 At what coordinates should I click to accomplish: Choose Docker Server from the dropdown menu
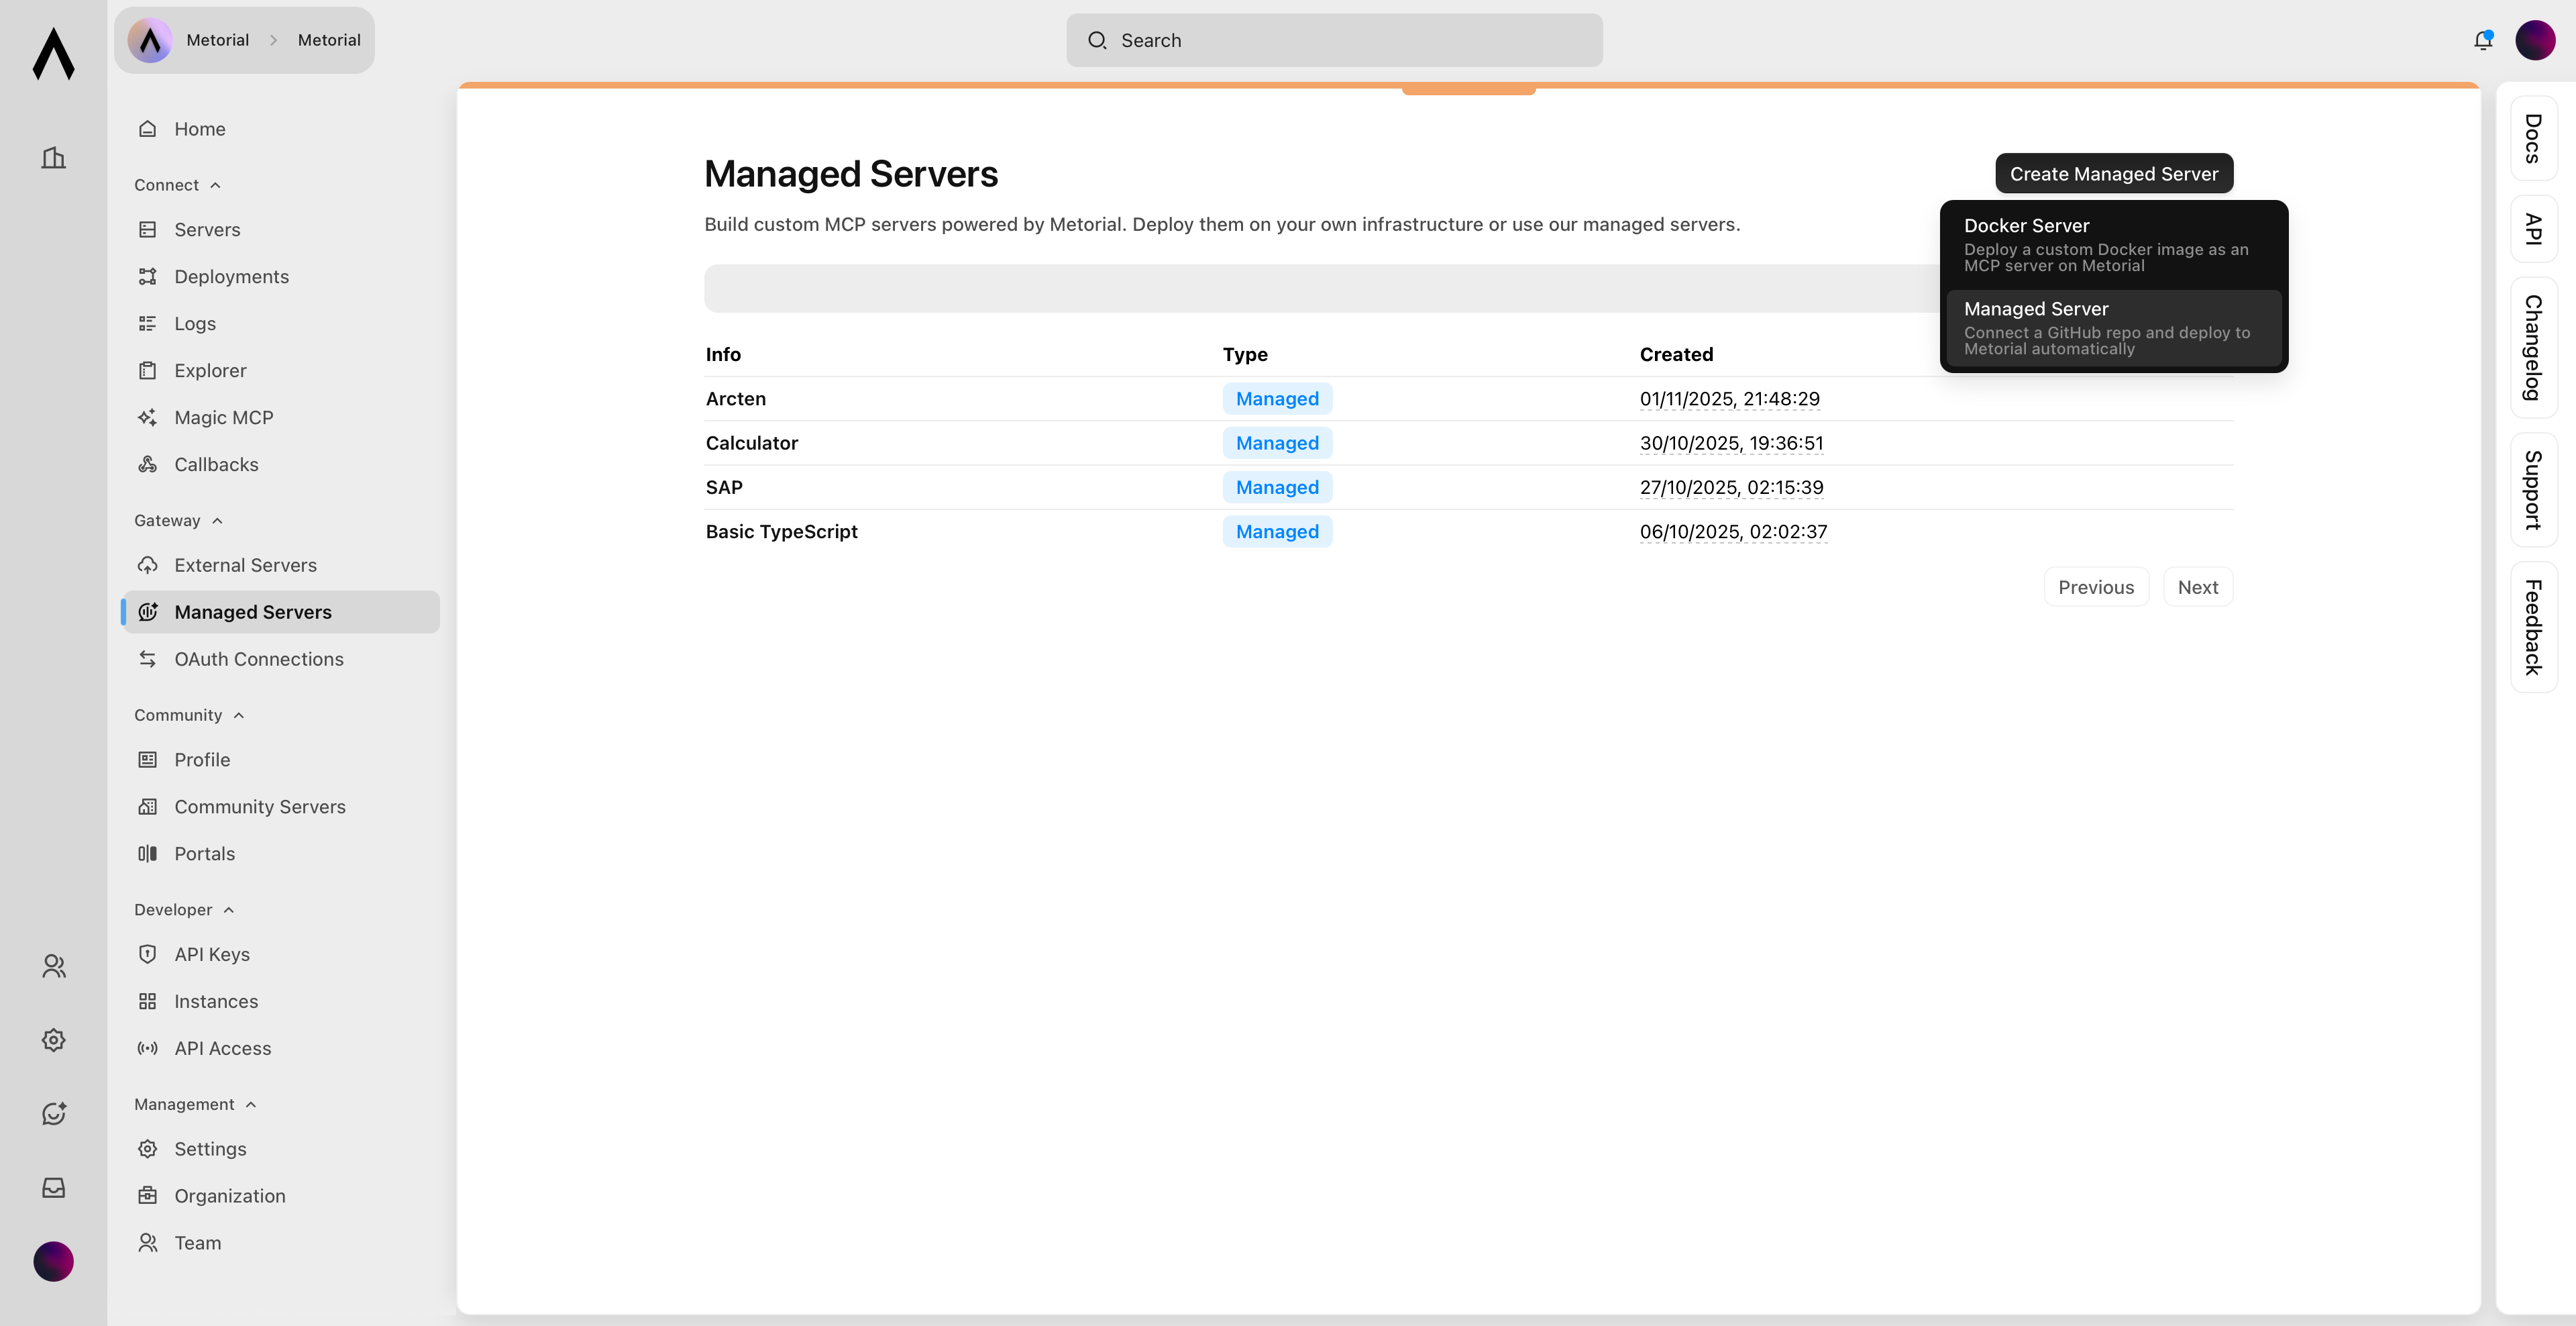point(2113,244)
